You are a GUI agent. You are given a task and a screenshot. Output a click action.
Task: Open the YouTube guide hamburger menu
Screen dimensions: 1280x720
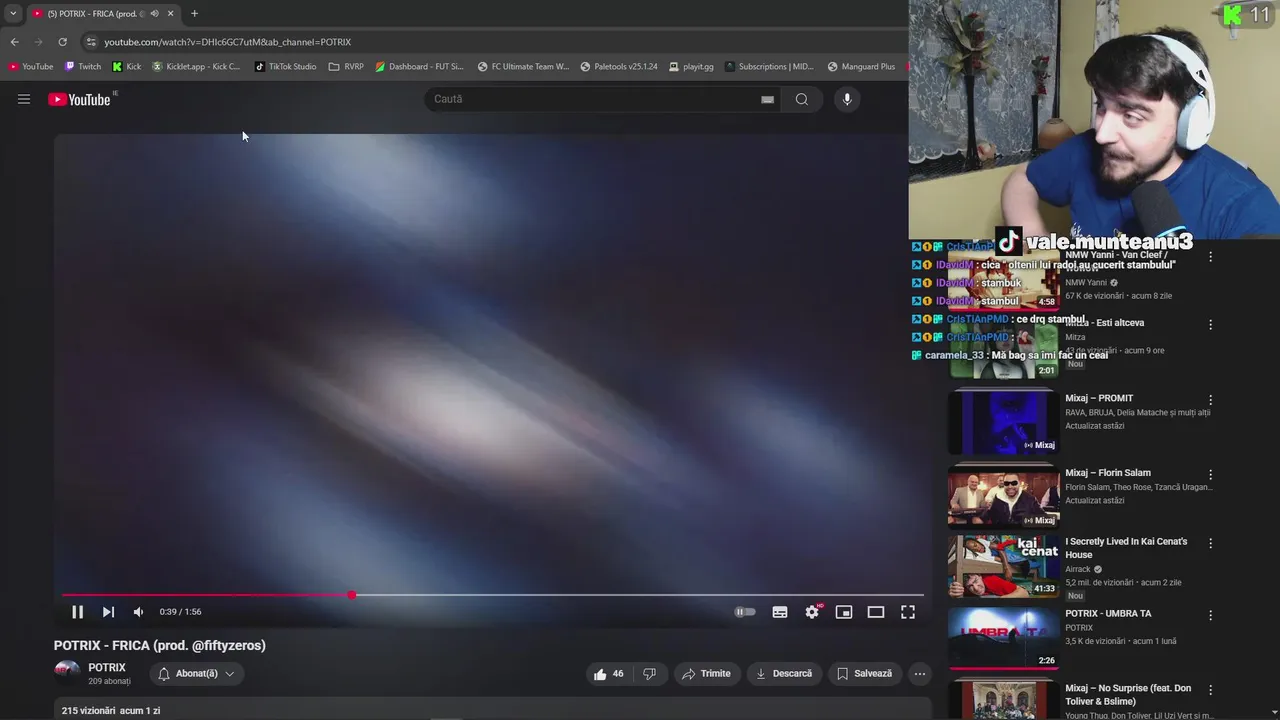point(24,99)
